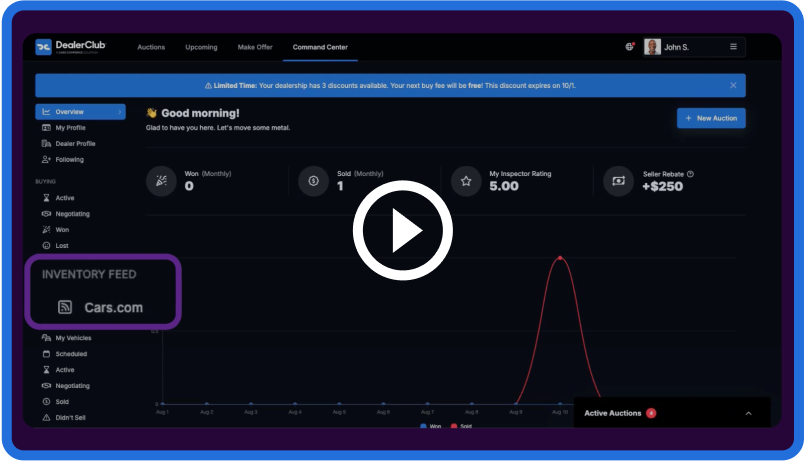Image resolution: width=804 pixels, height=461 pixels.
Task: Open Didn't Sell in sidebar
Action: pyautogui.click(x=70, y=417)
